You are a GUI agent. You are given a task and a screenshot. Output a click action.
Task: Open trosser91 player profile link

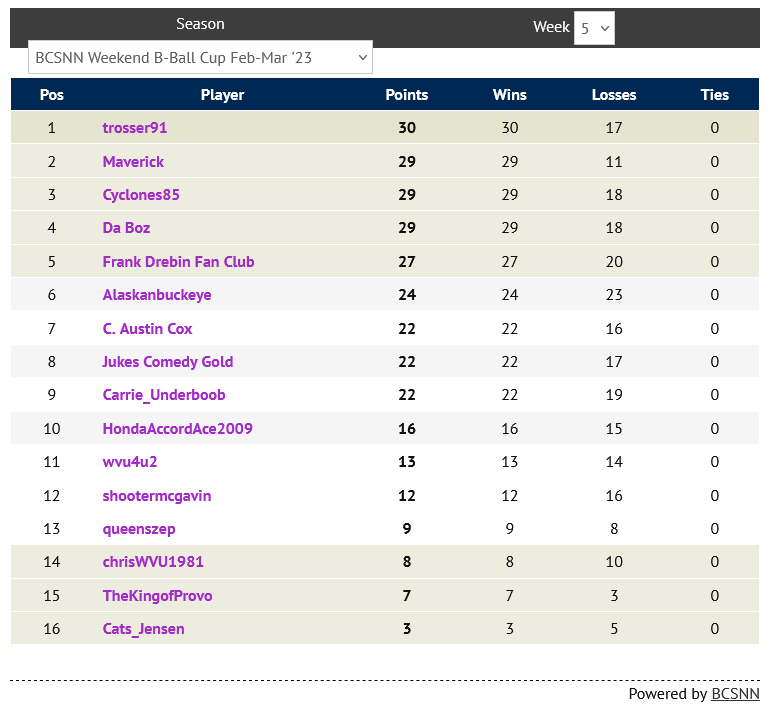(x=142, y=128)
